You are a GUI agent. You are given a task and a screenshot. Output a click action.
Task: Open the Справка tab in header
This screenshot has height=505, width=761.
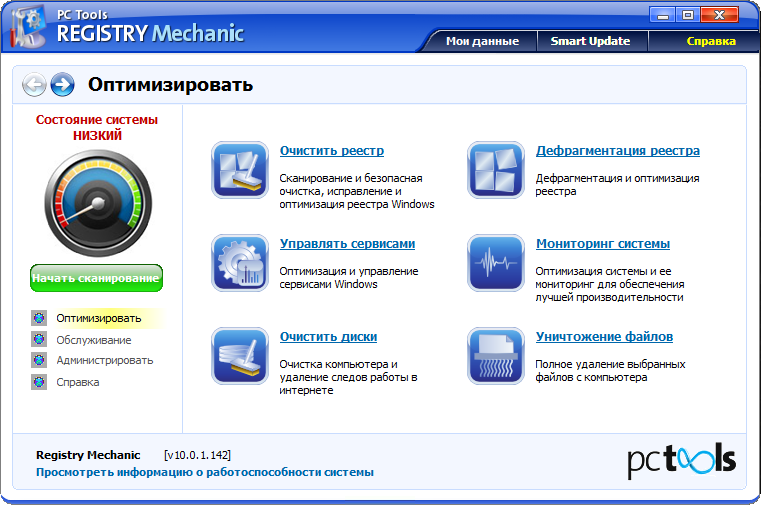coord(711,41)
